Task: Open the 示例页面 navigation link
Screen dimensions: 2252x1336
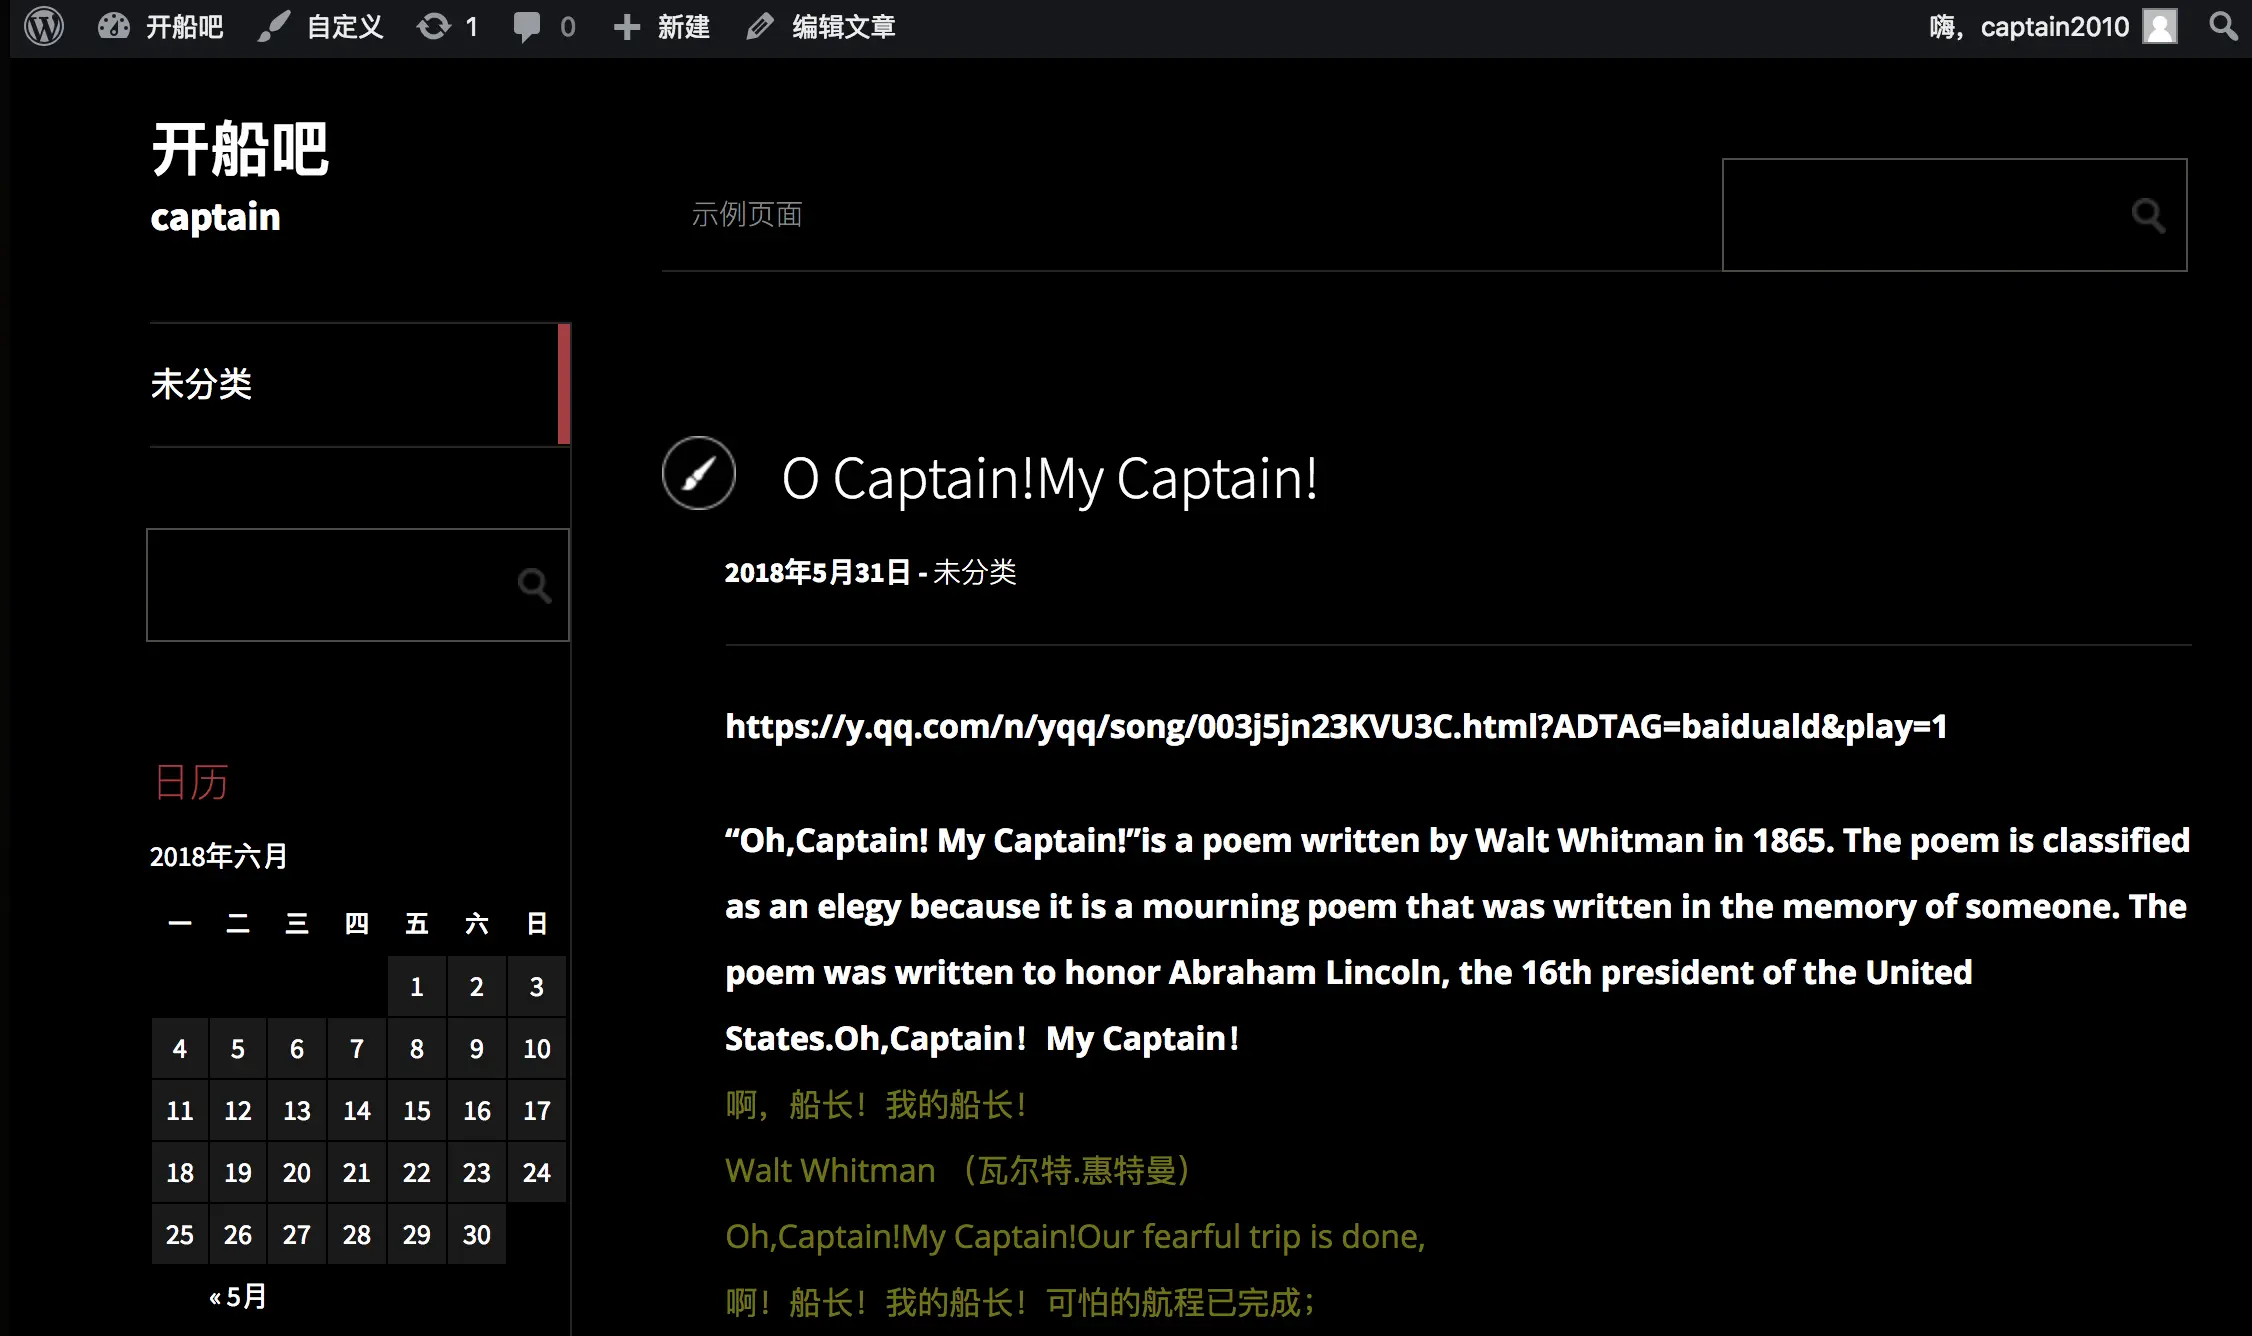Action: point(747,214)
